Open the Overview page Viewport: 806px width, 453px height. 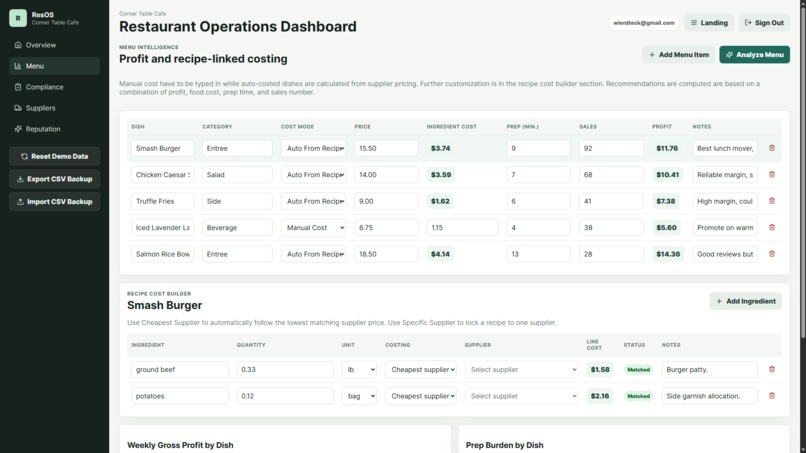[x=54, y=45]
